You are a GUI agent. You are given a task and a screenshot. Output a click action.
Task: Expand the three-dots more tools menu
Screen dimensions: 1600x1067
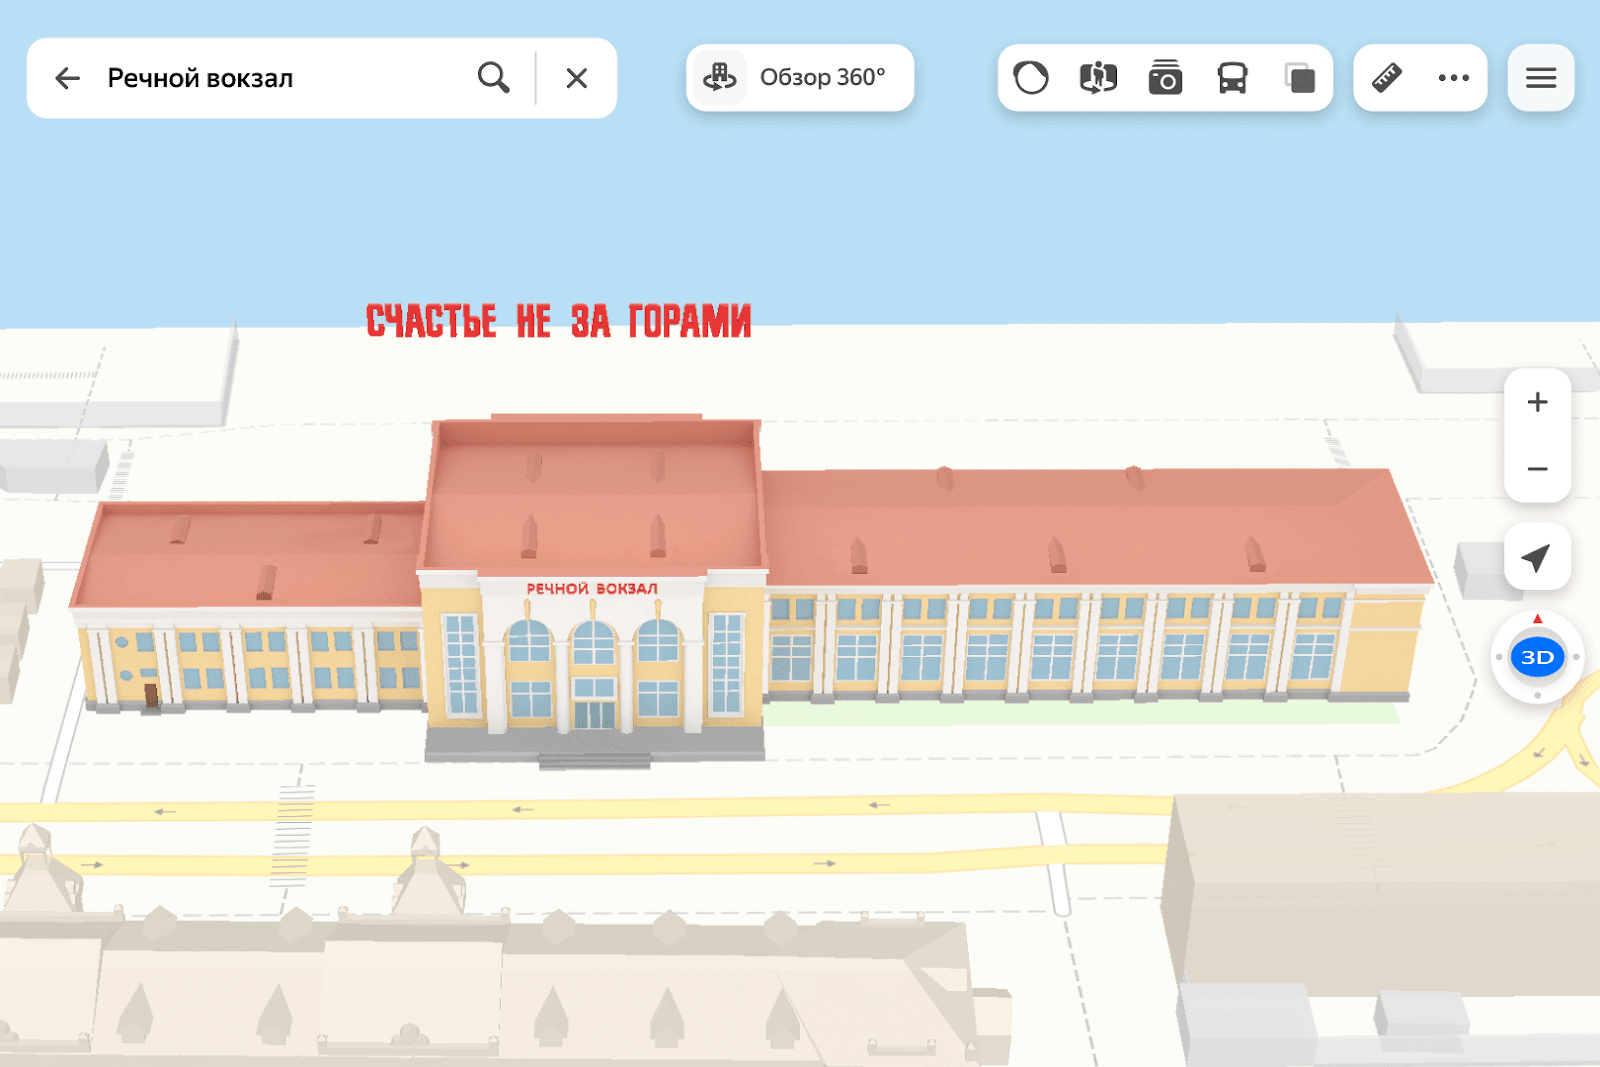1453,78
